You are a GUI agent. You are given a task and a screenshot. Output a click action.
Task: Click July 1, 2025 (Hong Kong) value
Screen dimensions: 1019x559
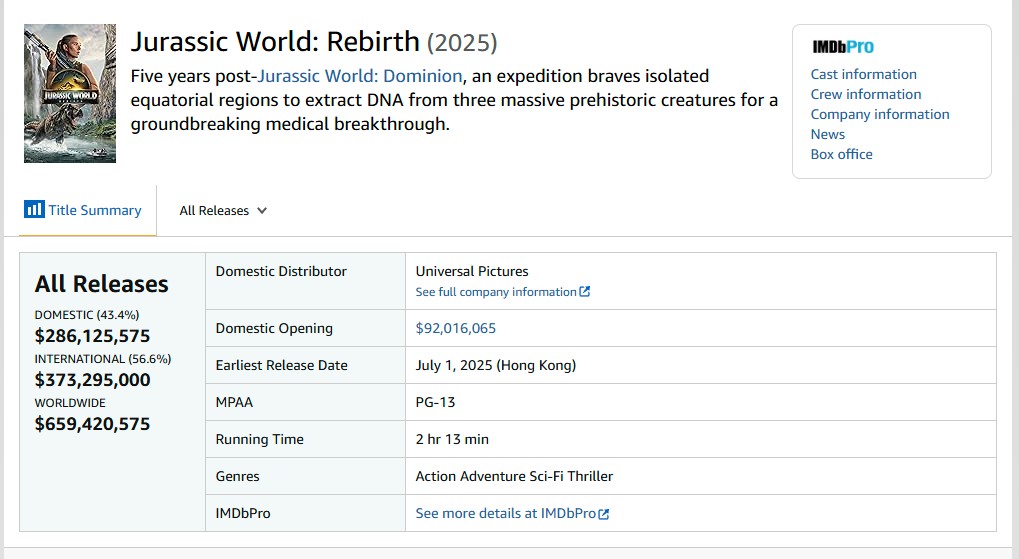coord(496,365)
